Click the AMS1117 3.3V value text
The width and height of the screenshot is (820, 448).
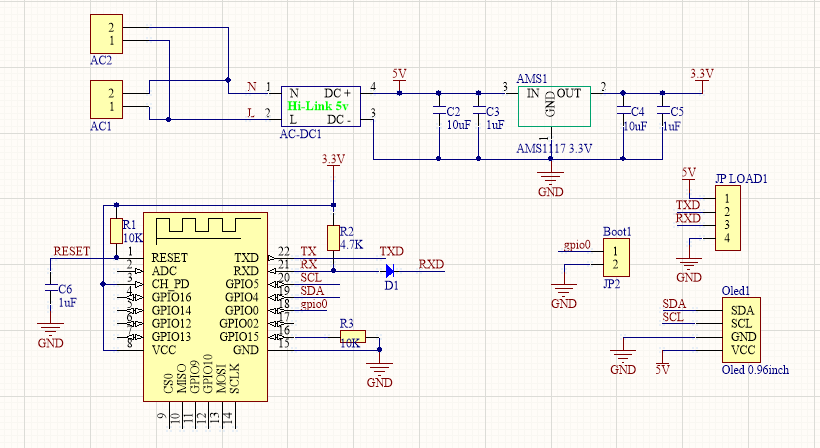click(554, 149)
